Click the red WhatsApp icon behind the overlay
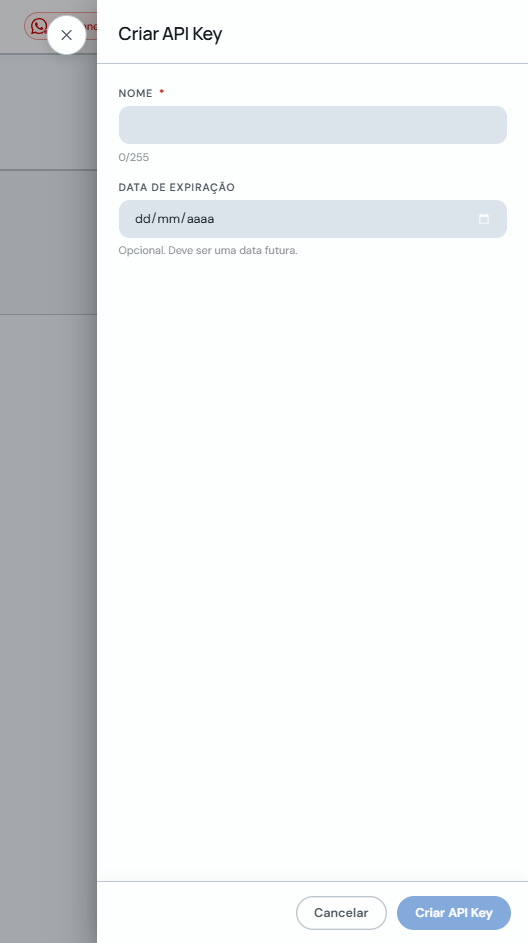This screenshot has width=528, height=943. coord(38,26)
